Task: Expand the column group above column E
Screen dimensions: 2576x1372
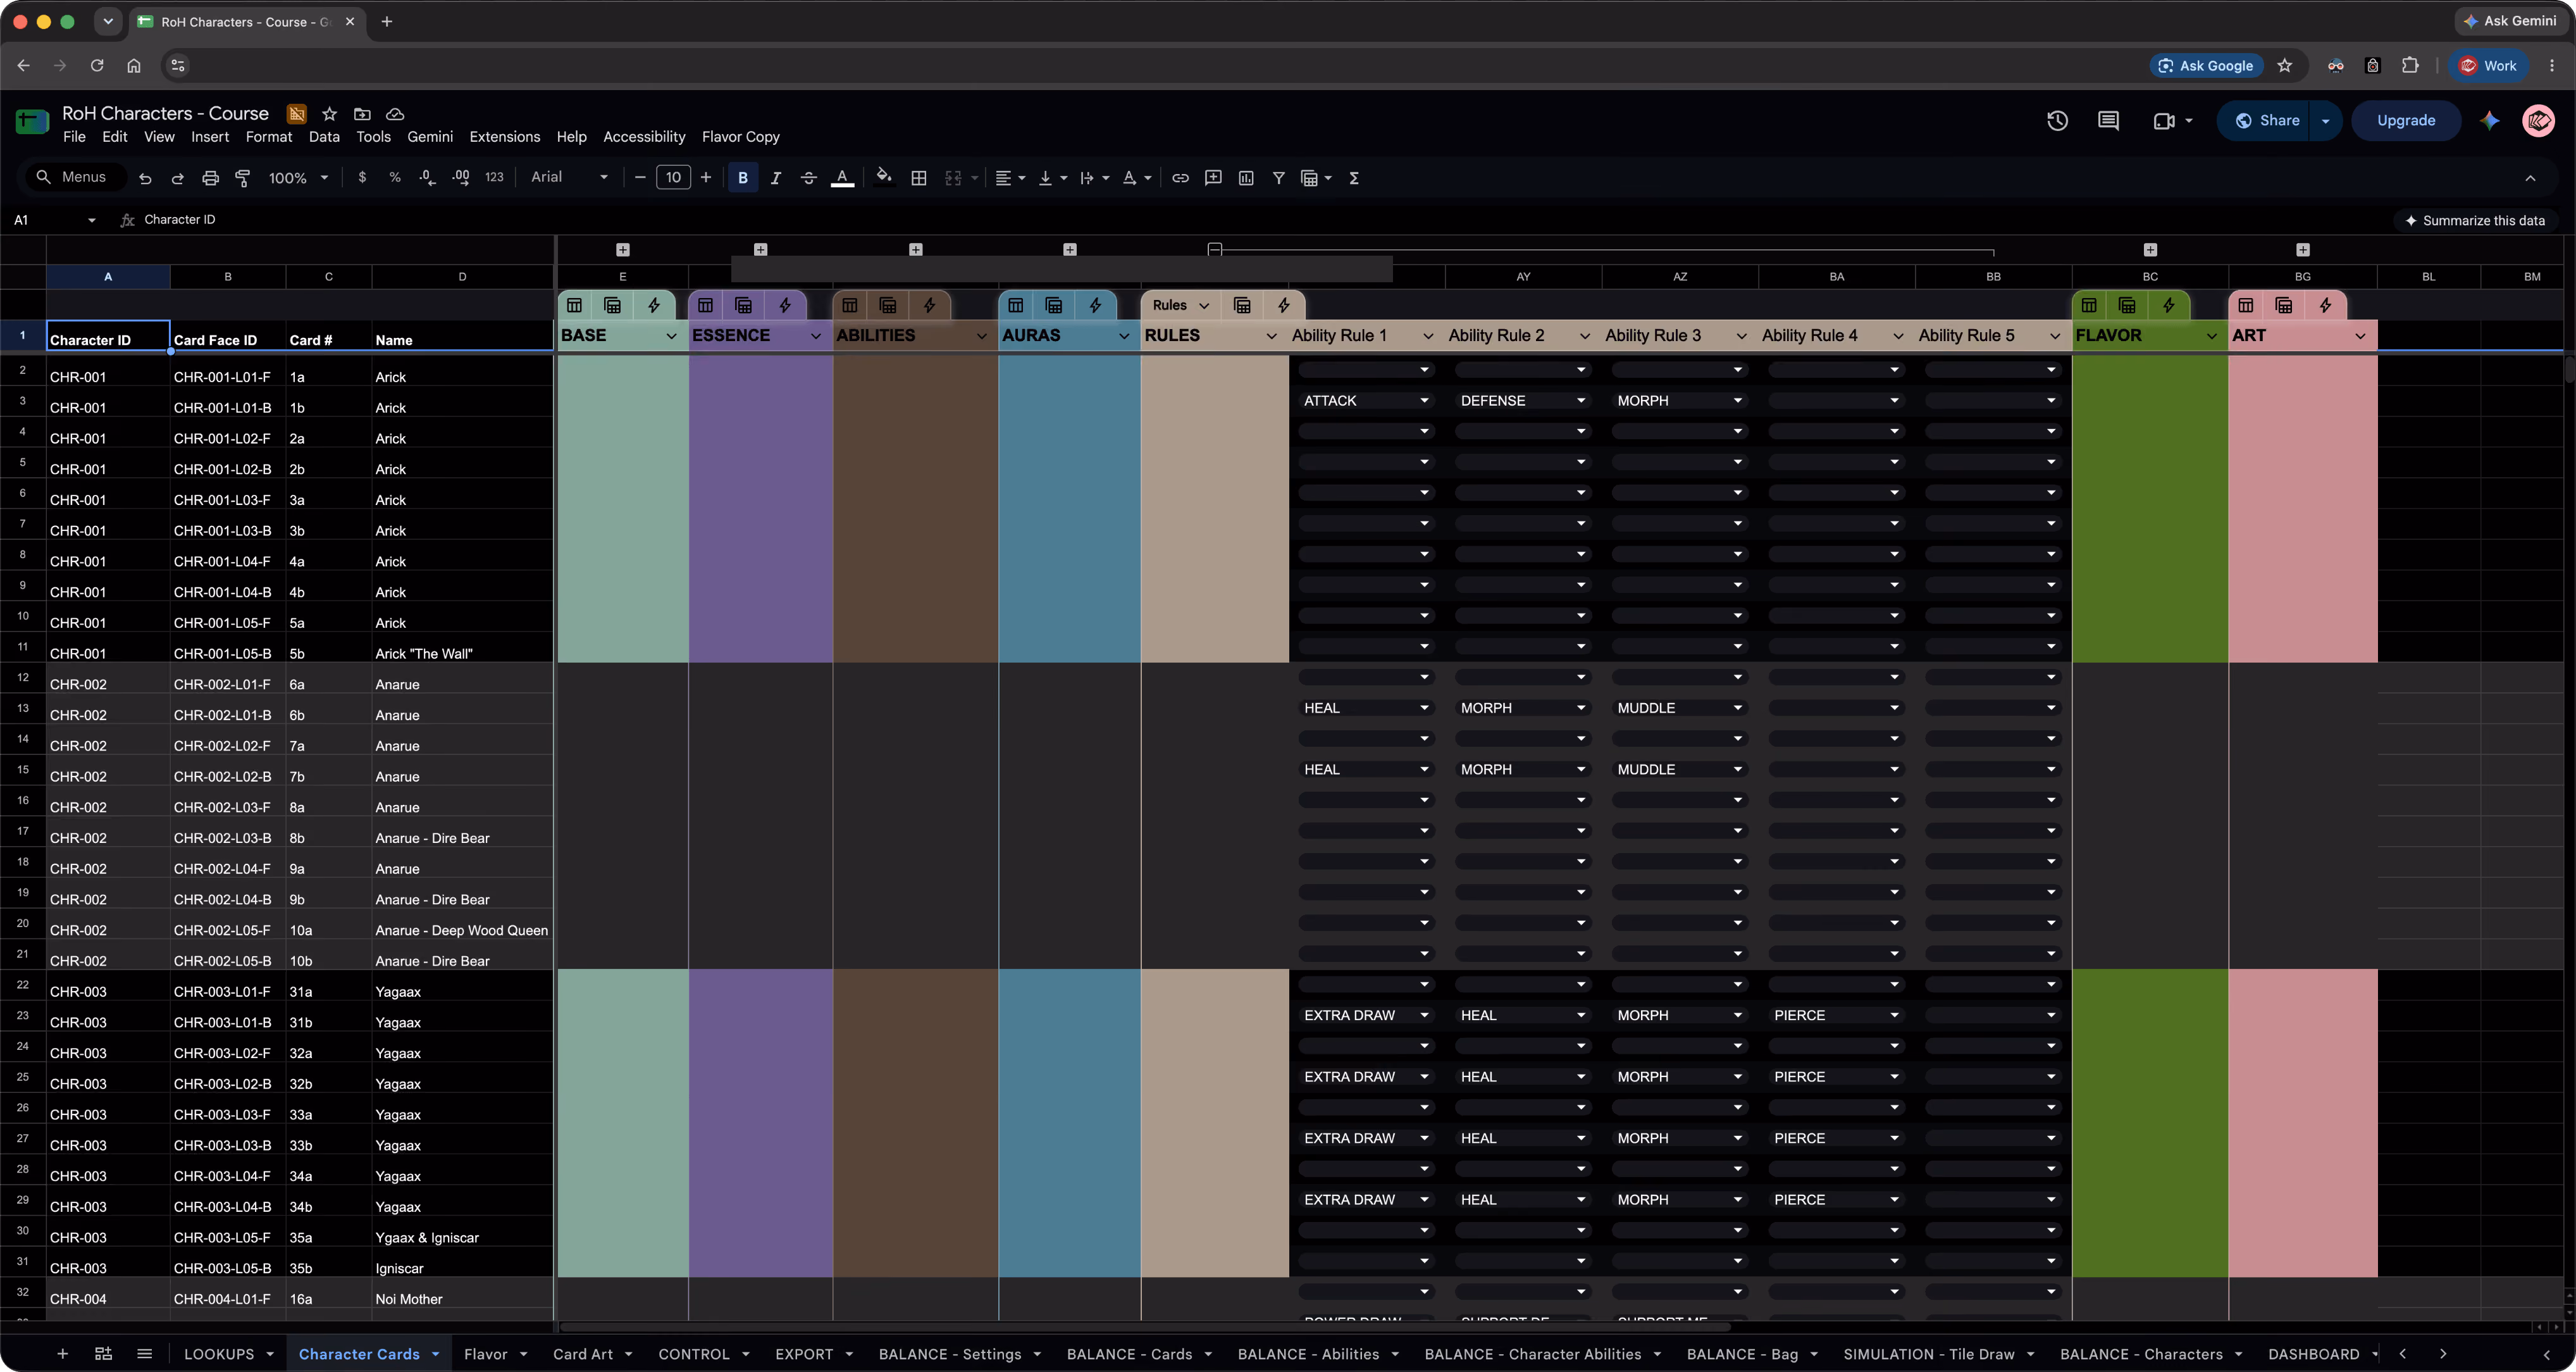Action: tap(622, 249)
